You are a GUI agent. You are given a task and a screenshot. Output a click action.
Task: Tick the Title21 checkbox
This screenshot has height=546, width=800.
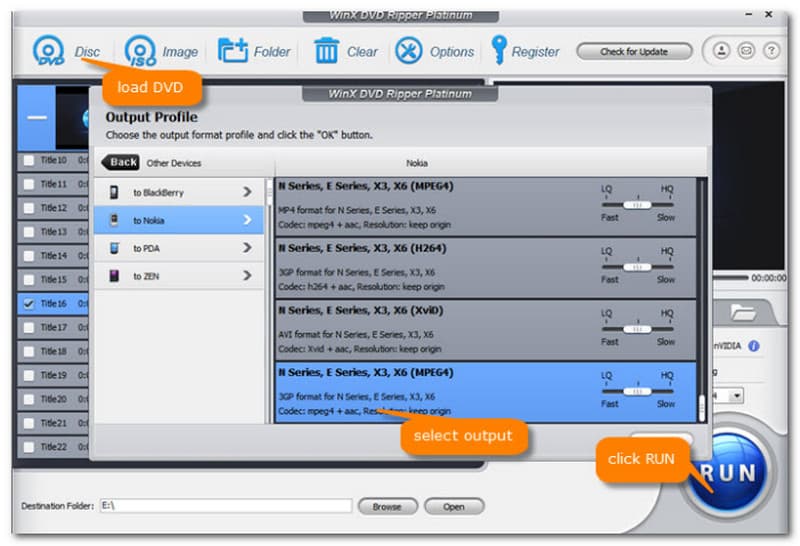tap(29, 423)
